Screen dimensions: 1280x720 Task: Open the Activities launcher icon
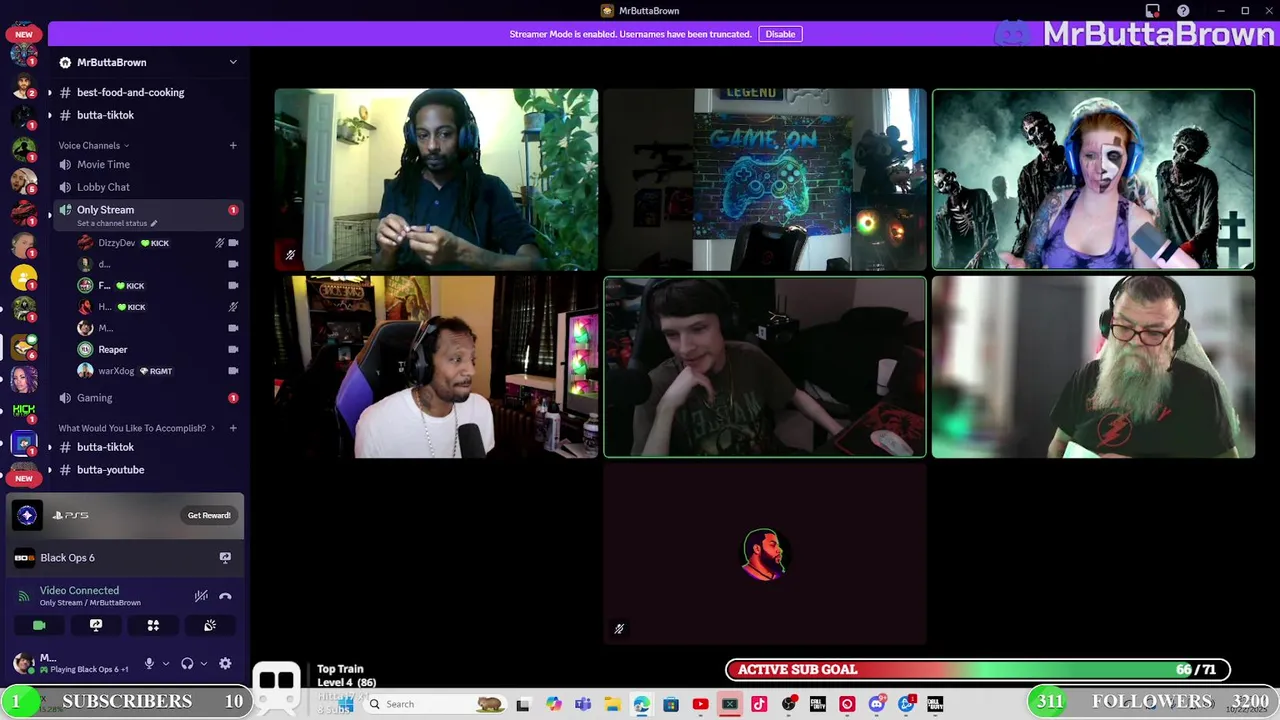[153, 625]
